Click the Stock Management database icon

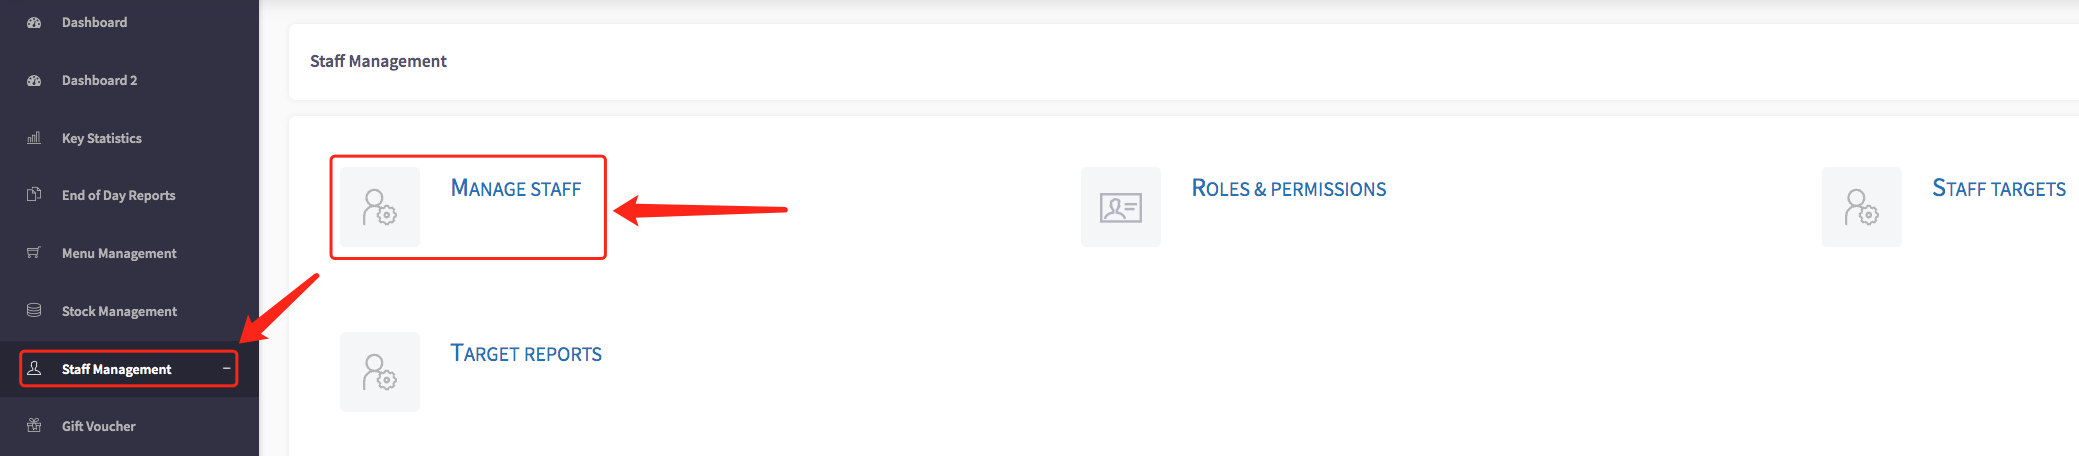point(34,310)
